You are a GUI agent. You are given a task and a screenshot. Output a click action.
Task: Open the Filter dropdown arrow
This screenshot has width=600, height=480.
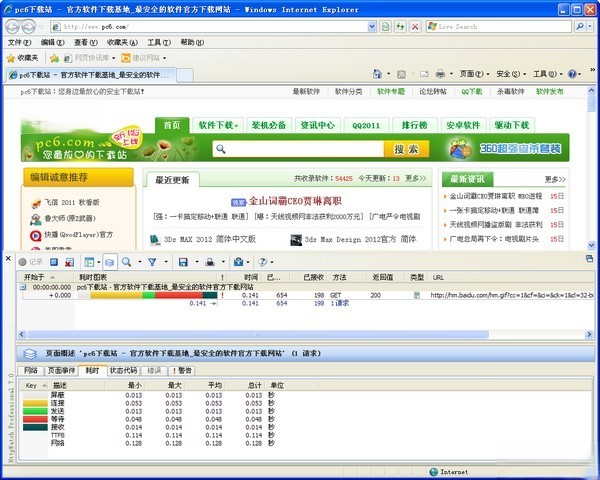166,262
